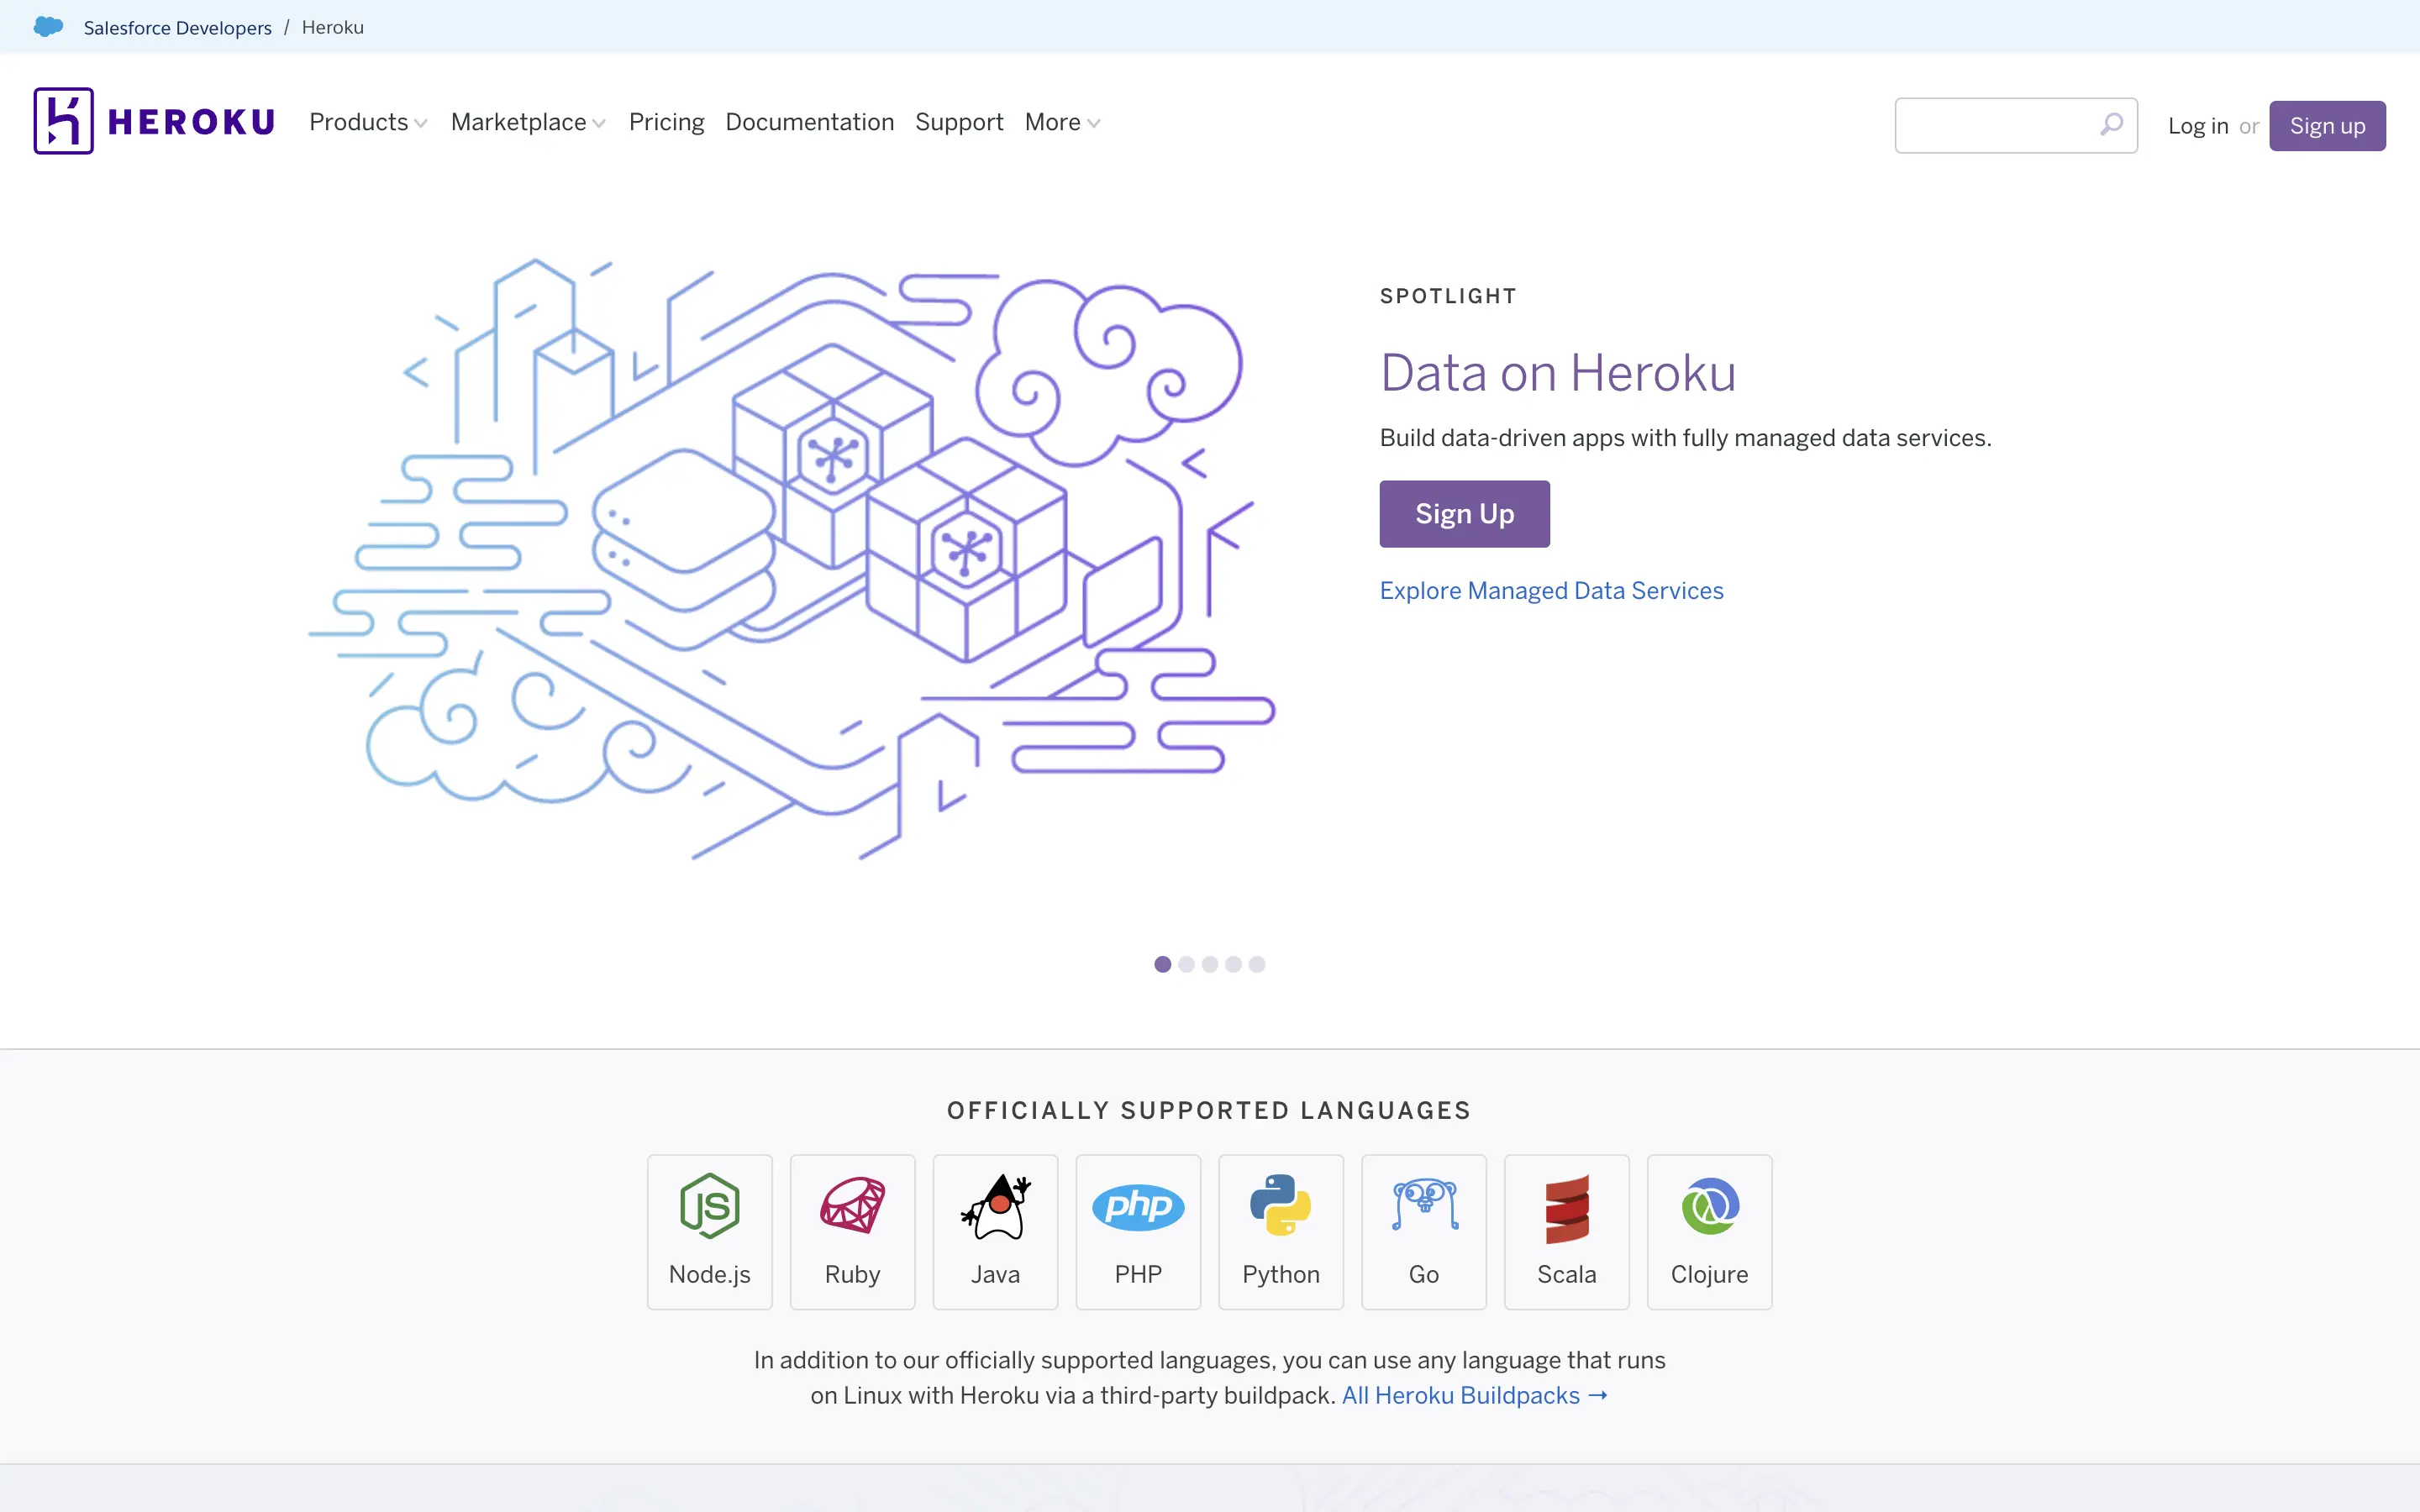Click the Heroku breadcrumb link
Viewport: 2420px width, 1512px height.
333,28
